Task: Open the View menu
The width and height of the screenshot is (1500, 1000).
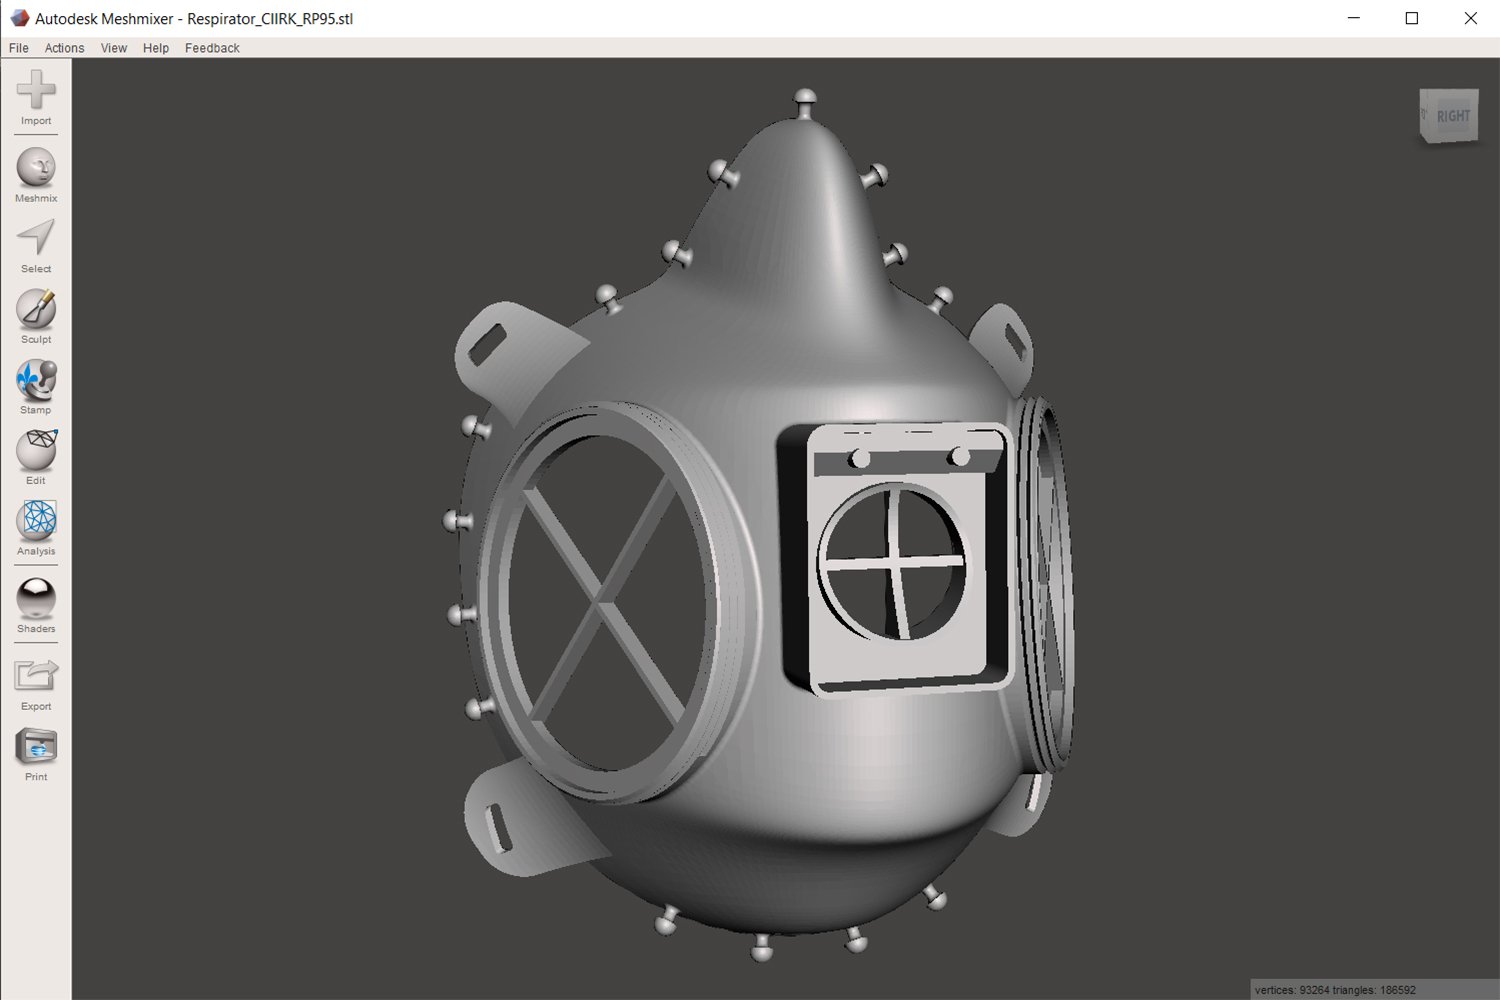Action: 114,48
